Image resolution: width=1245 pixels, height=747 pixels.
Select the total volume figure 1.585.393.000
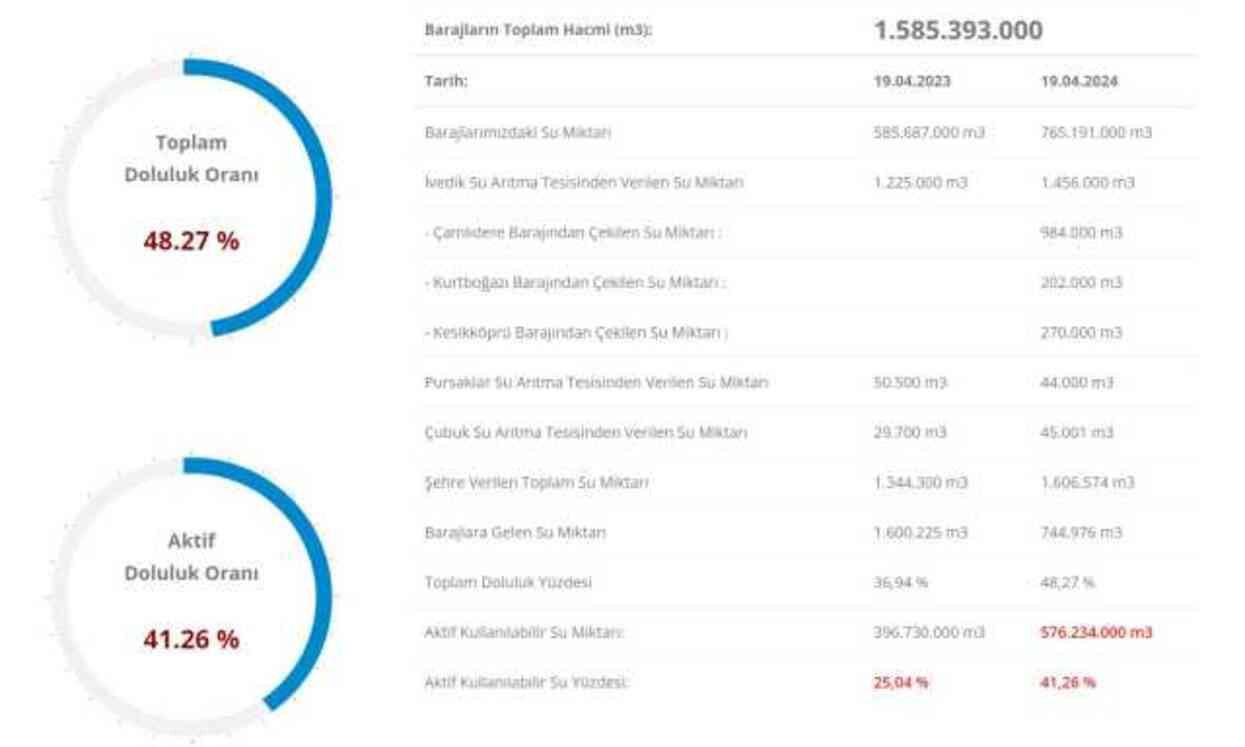point(957,30)
